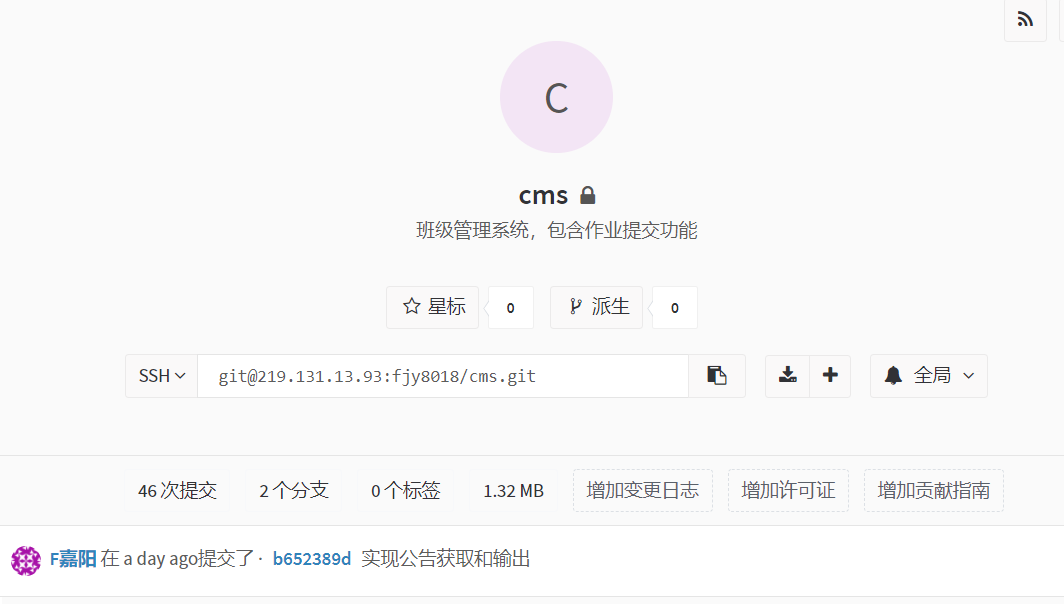Image resolution: width=1064 pixels, height=604 pixels.
Task: Click the cms project avatar
Action: tap(556, 97)
